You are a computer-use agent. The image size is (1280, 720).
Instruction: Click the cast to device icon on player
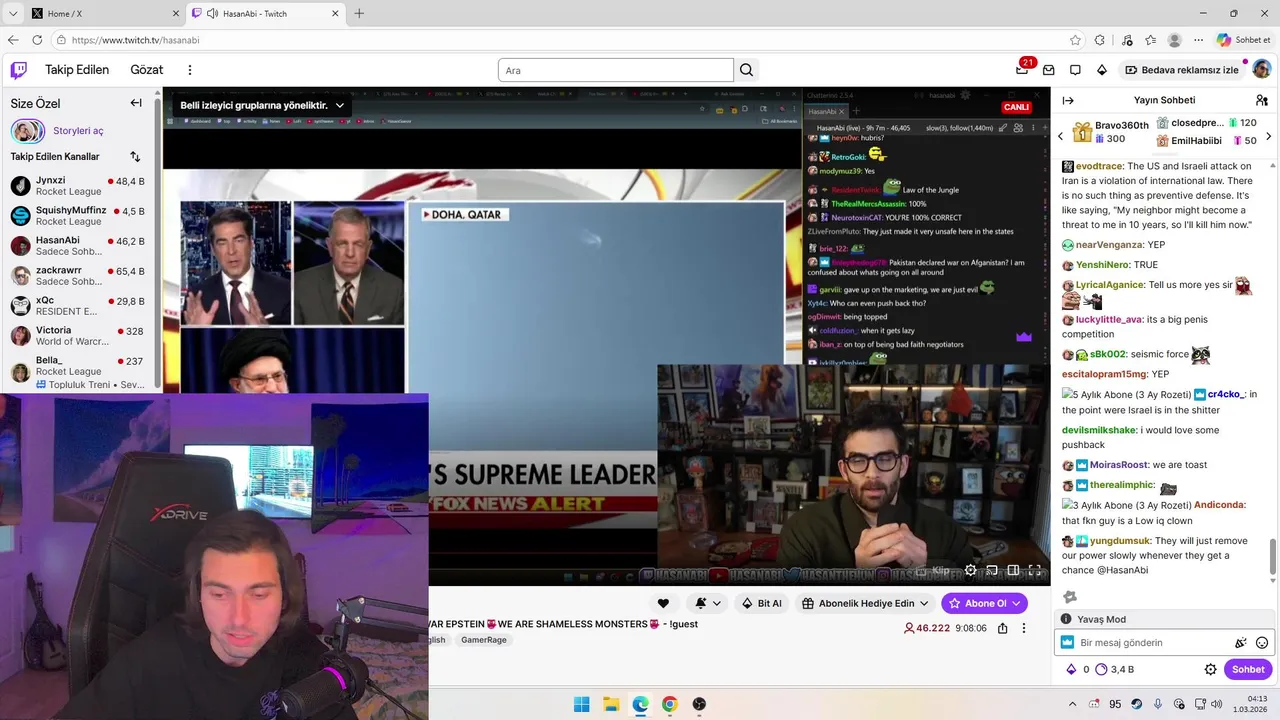992,570
